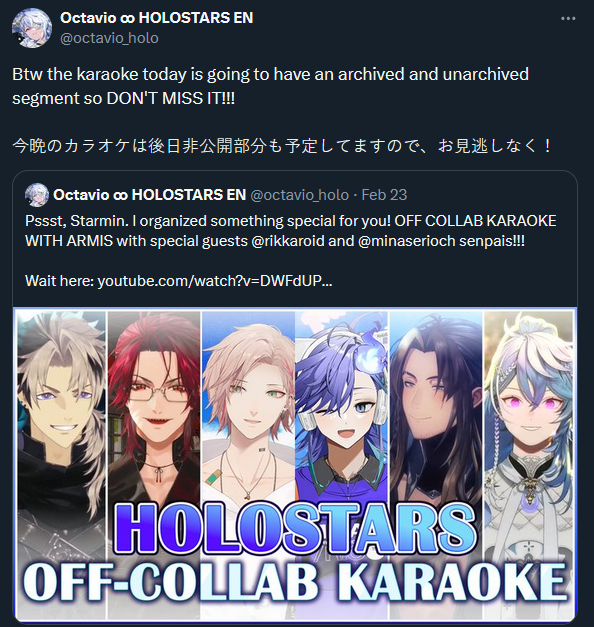
Task: Click the Japanese tweet text line
Action: pos(282,146)
